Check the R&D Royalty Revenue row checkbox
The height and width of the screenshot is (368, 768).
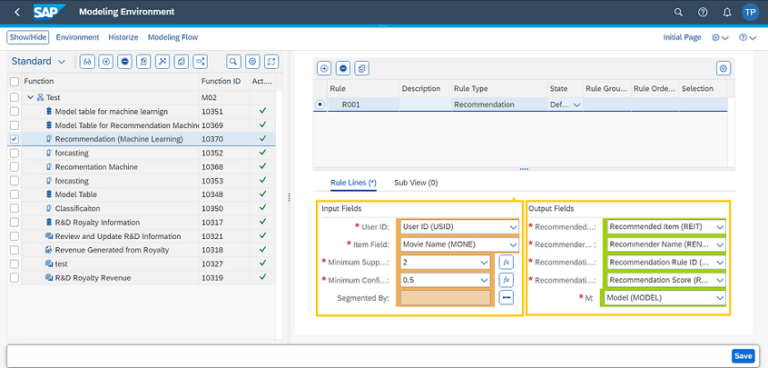[15, 278]
